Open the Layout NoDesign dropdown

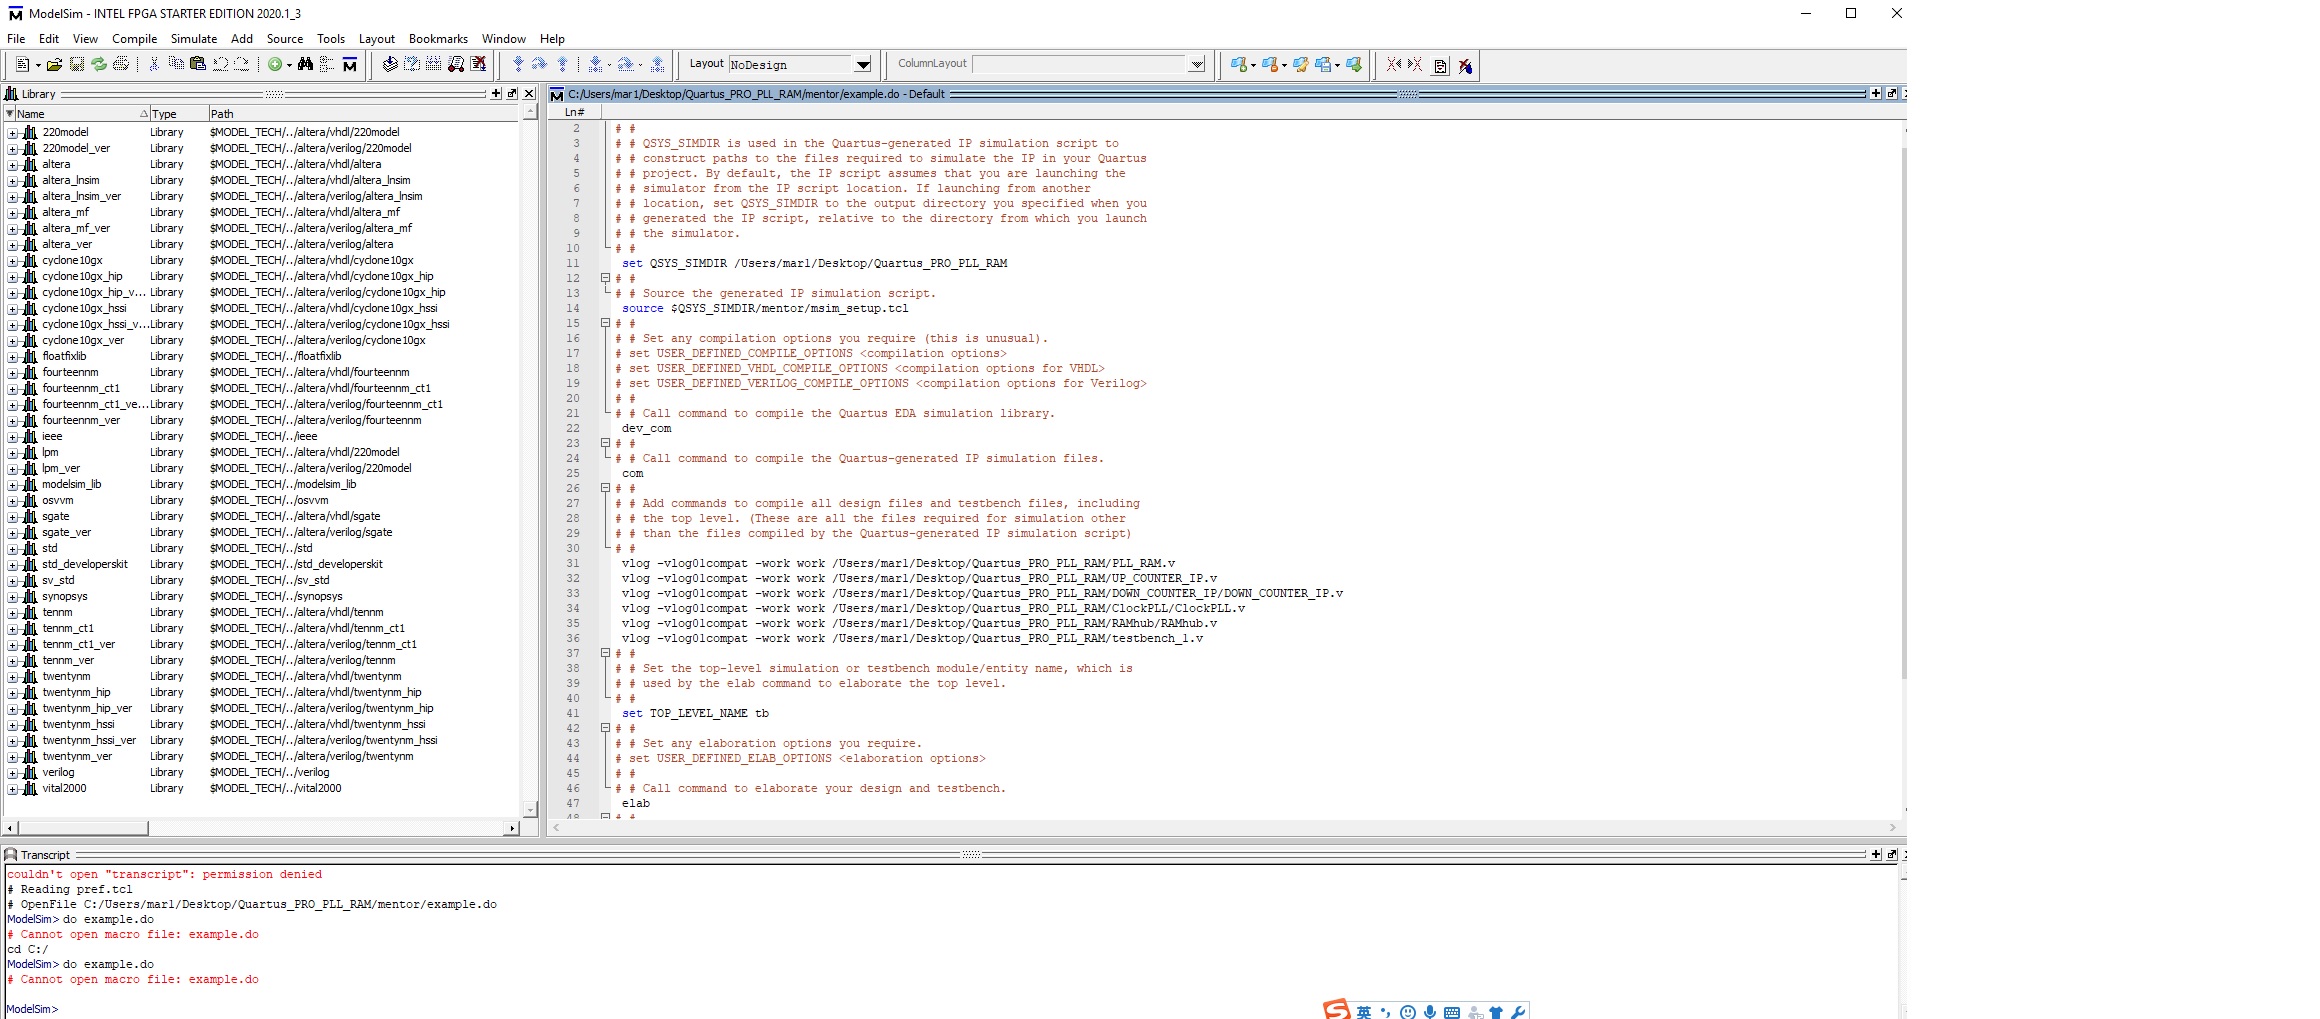coord(863,65)
